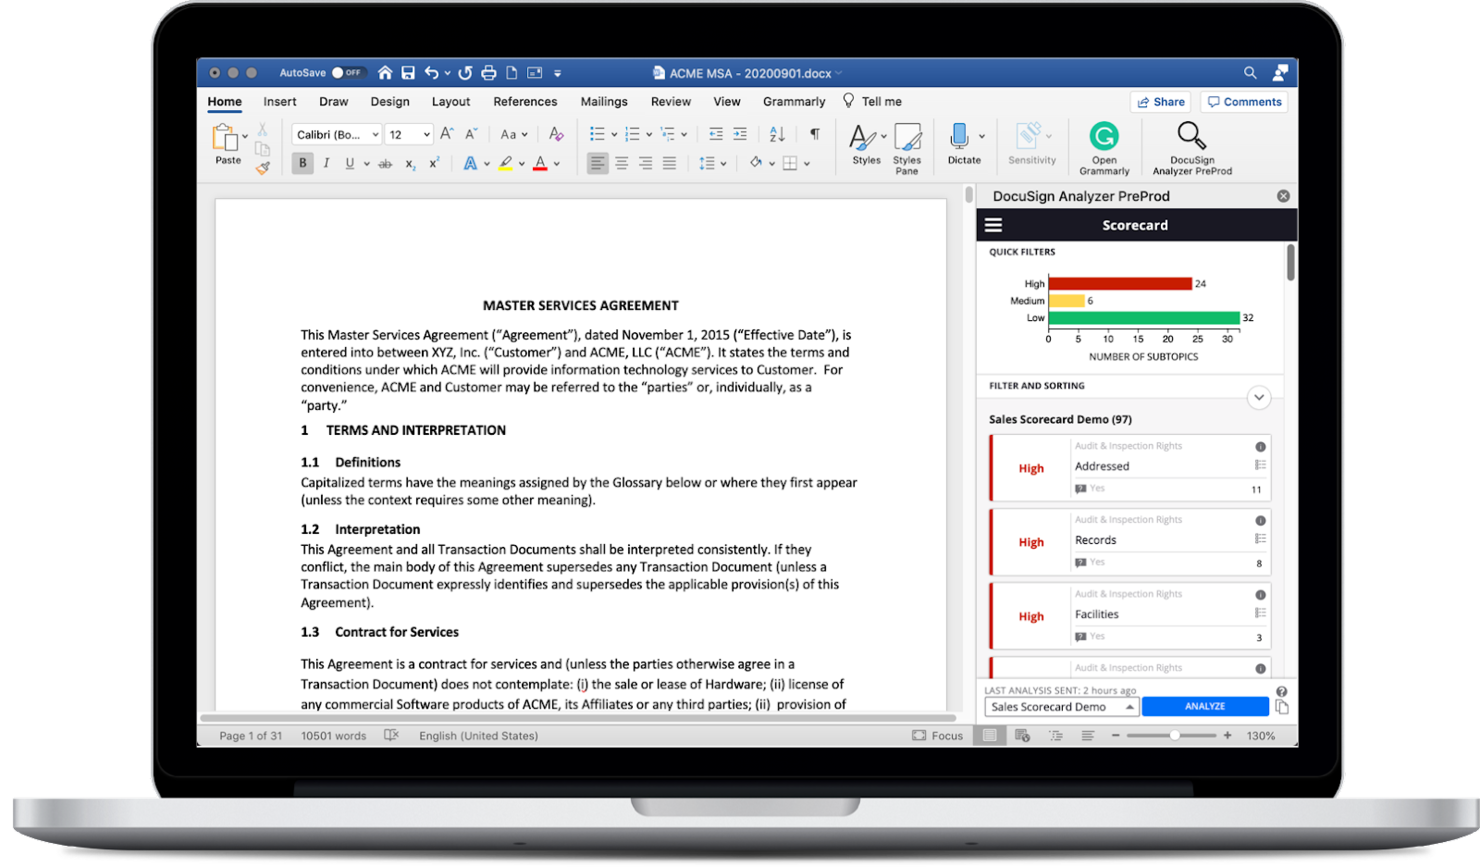
Task: Open the Comments button
Action: [x=1244, y=102]
